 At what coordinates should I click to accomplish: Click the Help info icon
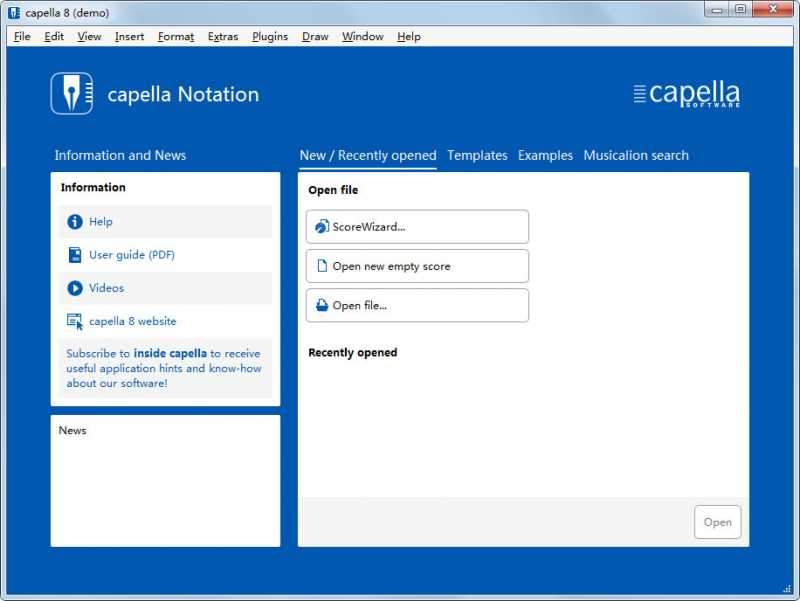(x=74, y=221)
